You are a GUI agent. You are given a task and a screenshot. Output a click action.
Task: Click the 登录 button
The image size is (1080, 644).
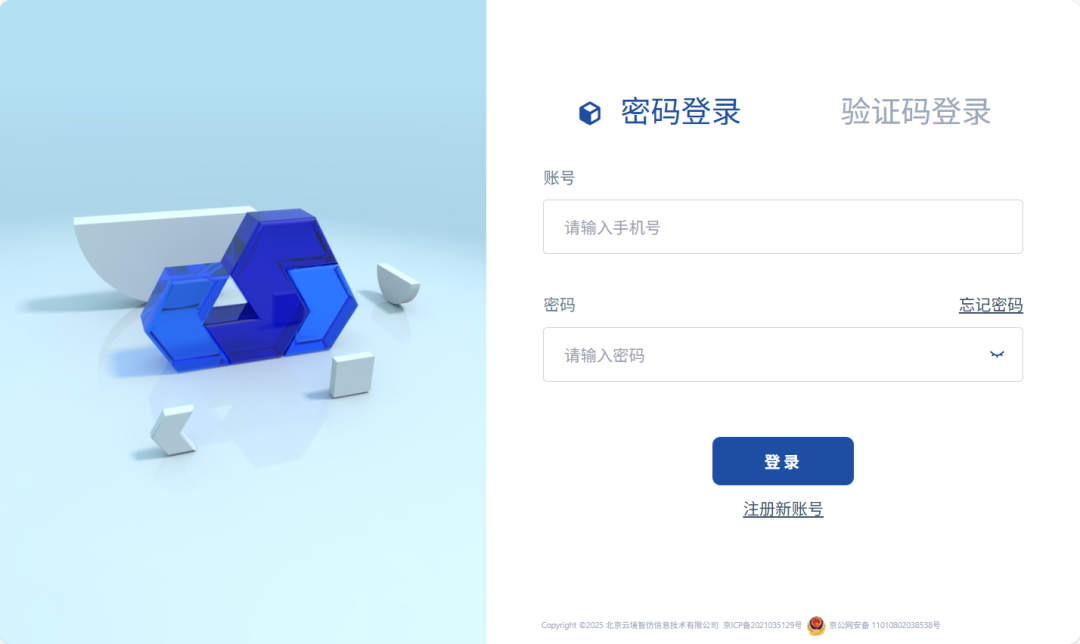(x=783, y=461)
